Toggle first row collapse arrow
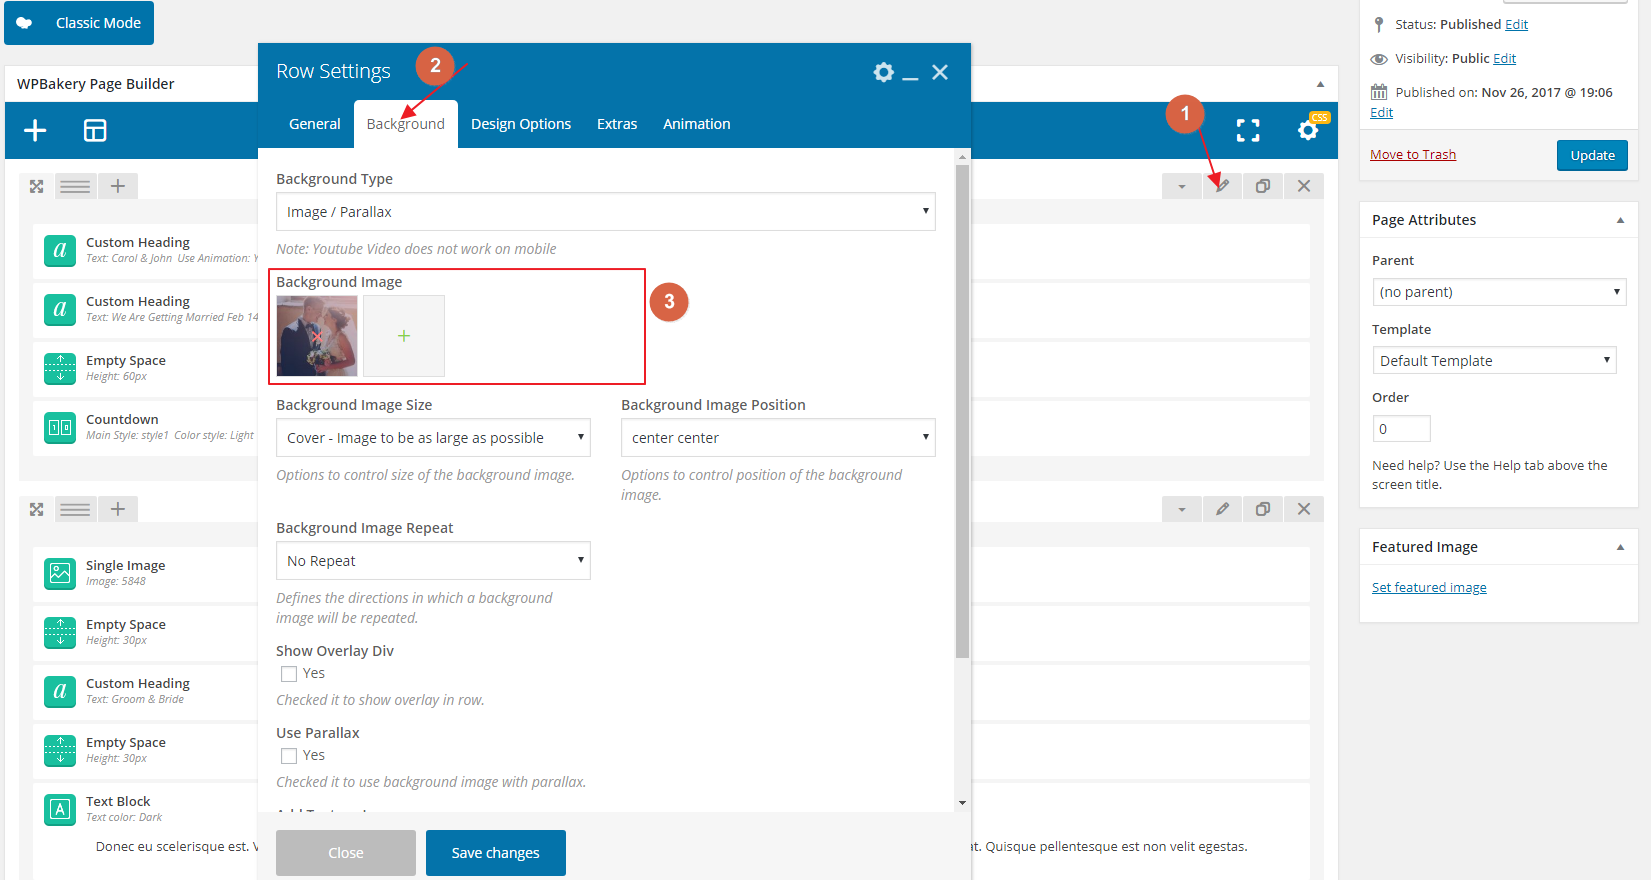 [1182, 186]
